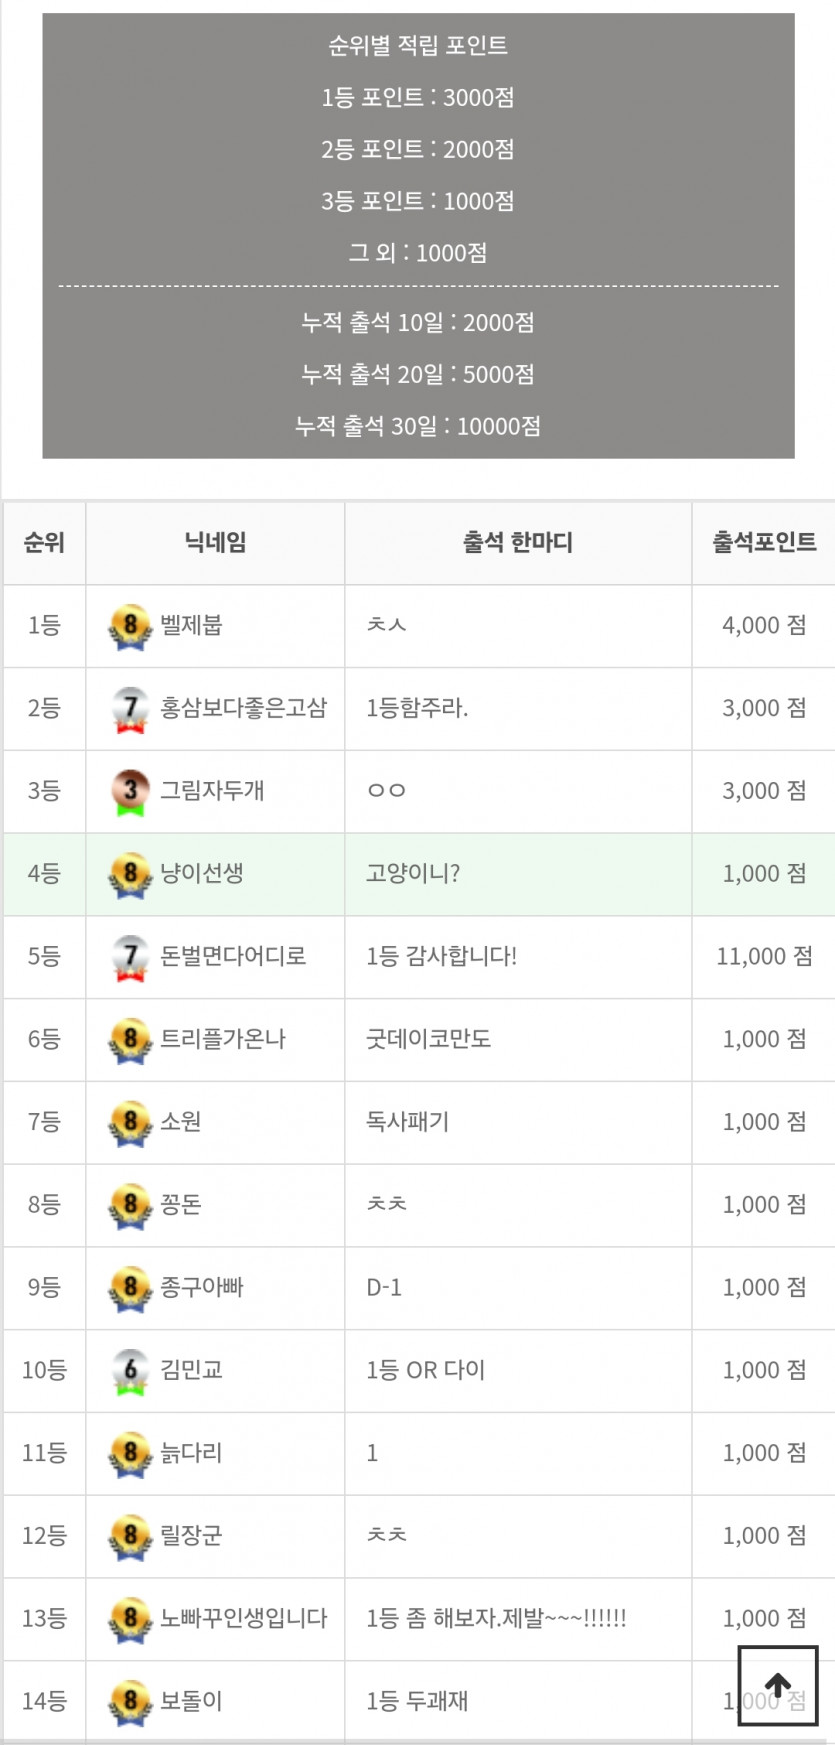Open the profile of nickname 트리플가온나

coord(223,1039)
